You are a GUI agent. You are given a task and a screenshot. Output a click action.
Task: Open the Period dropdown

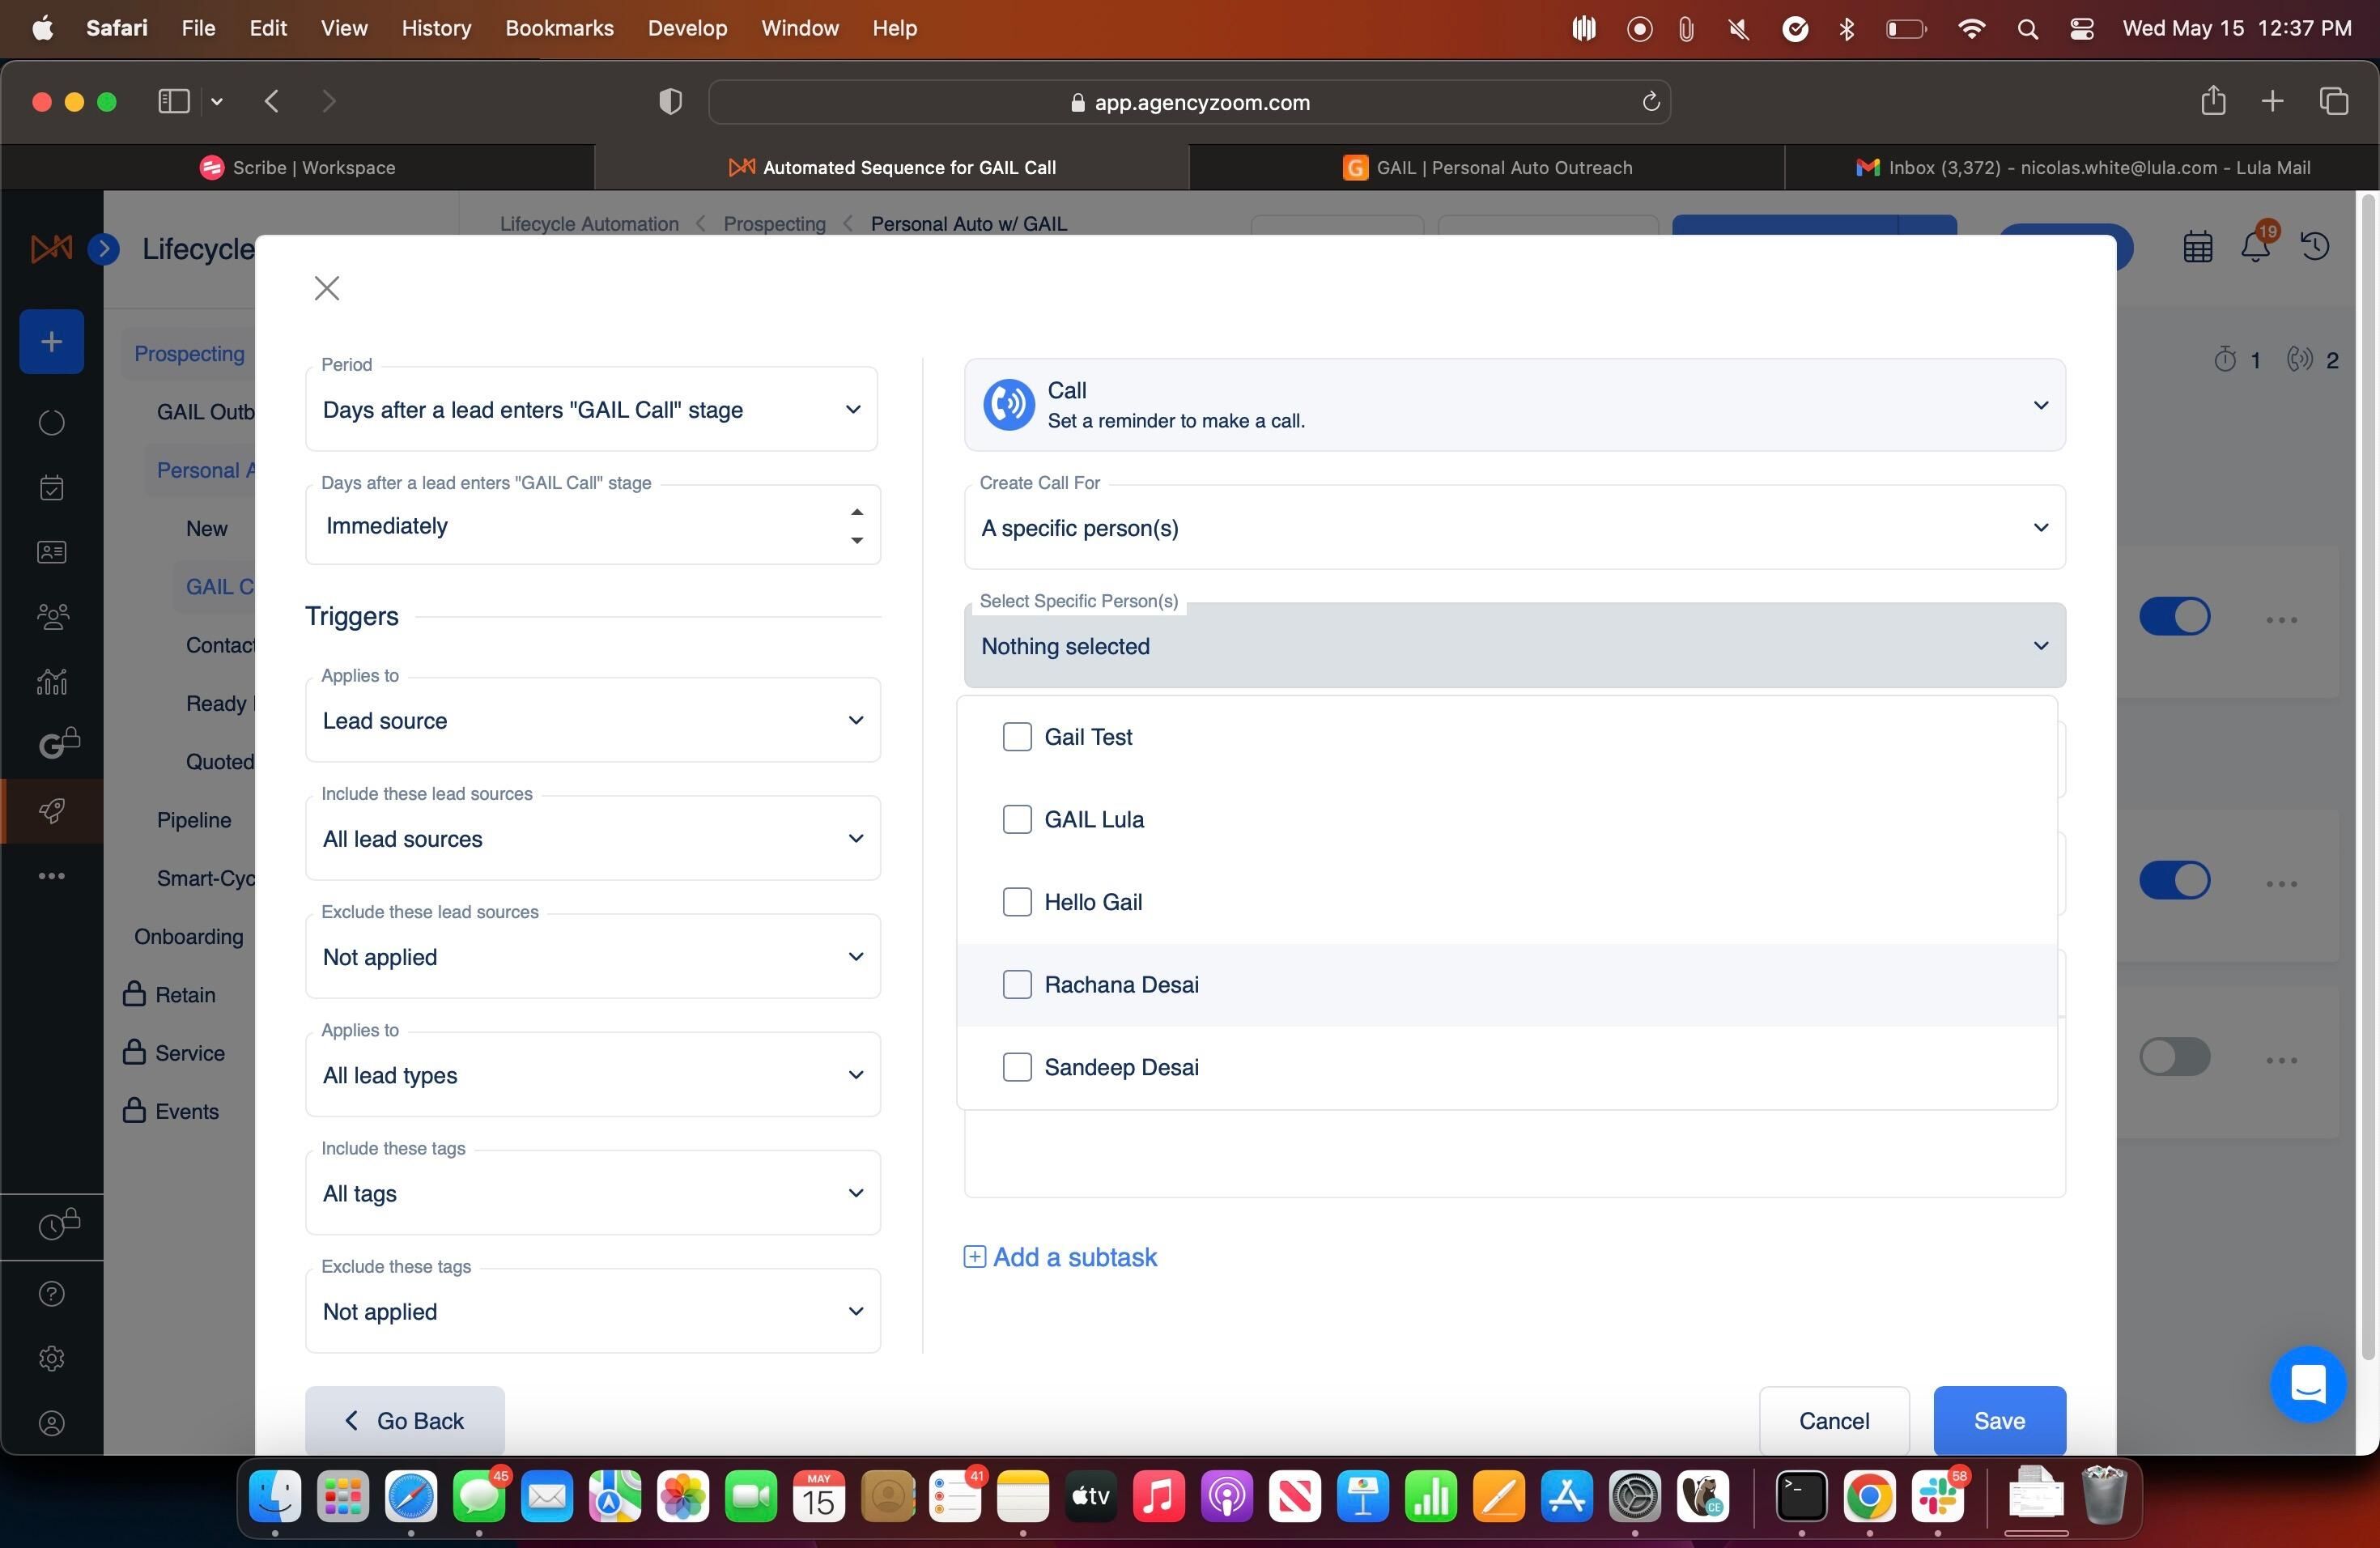pos(591,409)
